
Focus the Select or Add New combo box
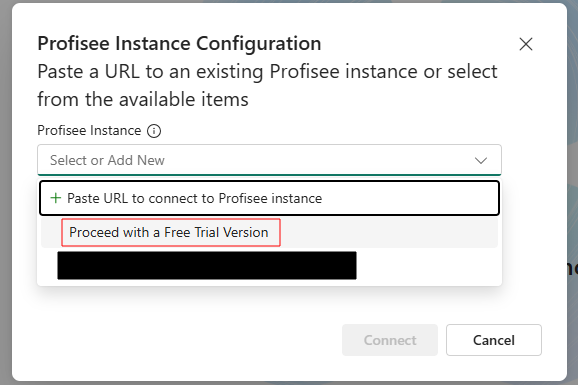(269, 160)
